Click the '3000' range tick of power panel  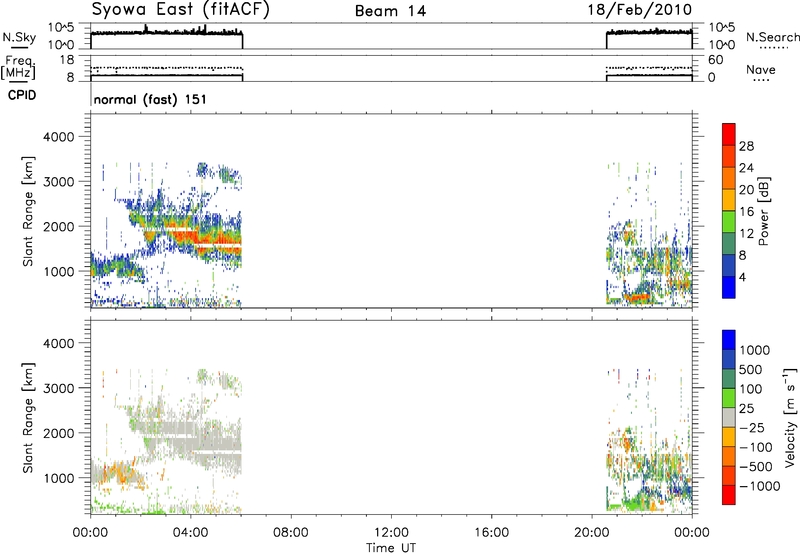tap(59, 182)
